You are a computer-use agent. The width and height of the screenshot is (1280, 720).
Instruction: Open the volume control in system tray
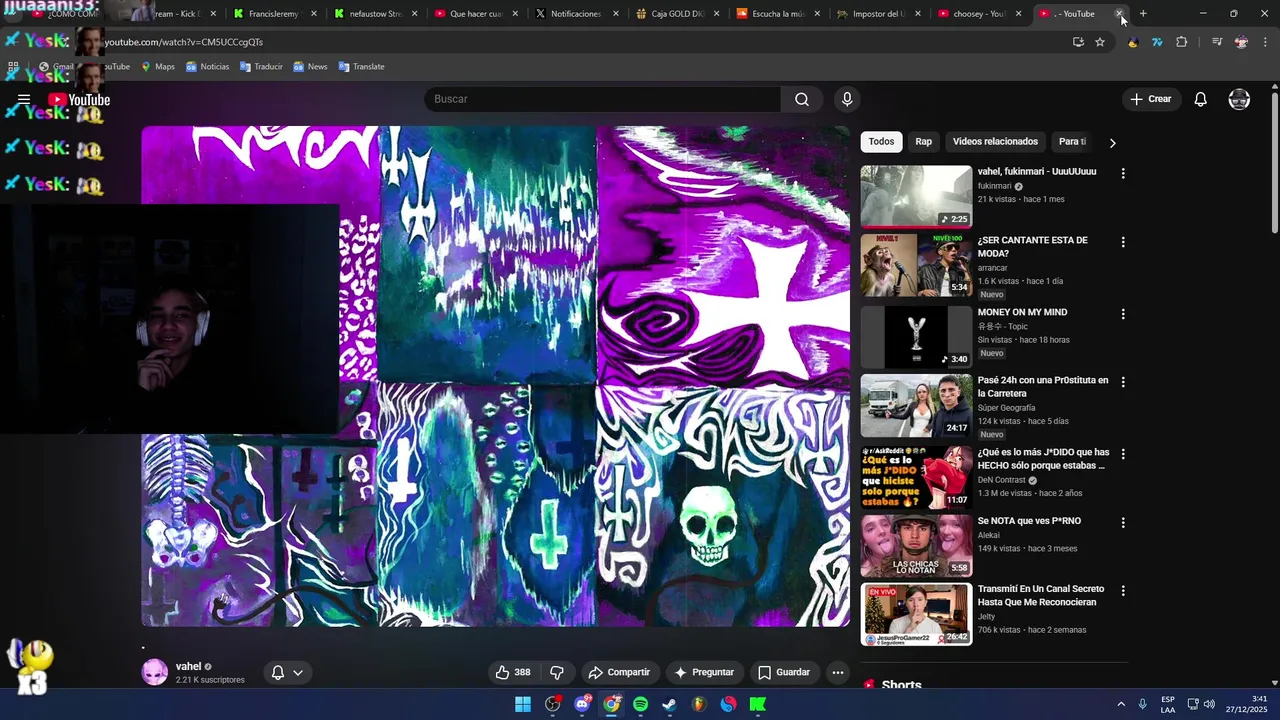(x=1209, y=704)
